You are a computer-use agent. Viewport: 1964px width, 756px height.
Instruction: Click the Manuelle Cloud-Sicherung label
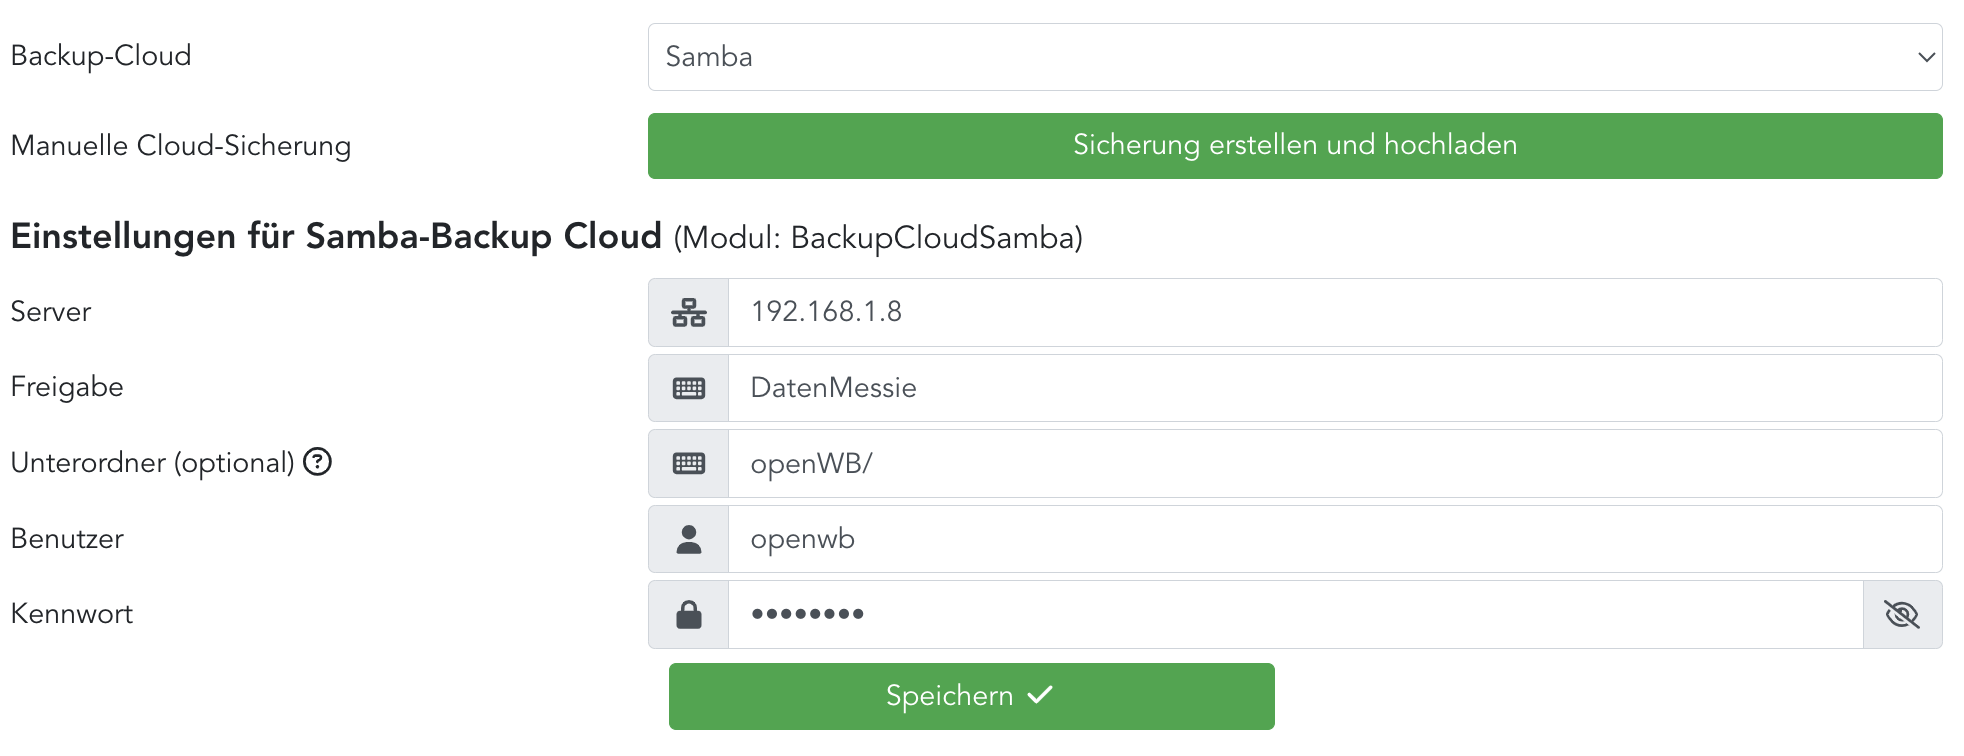pos(181,146)
